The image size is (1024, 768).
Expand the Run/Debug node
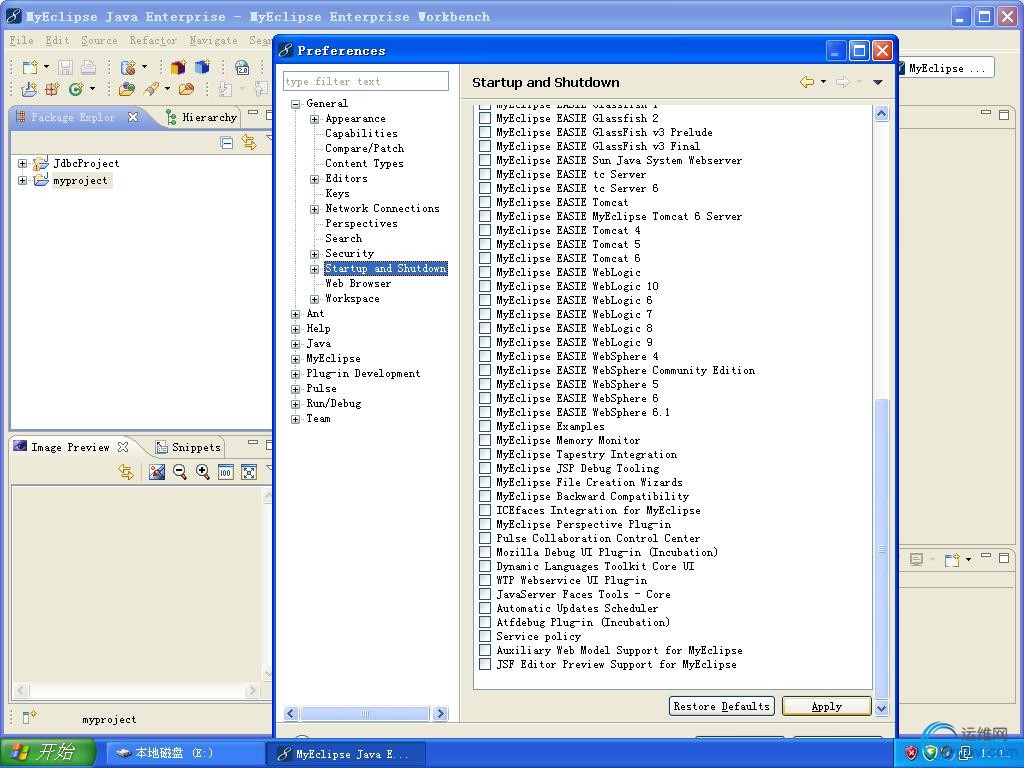(296, 404)
